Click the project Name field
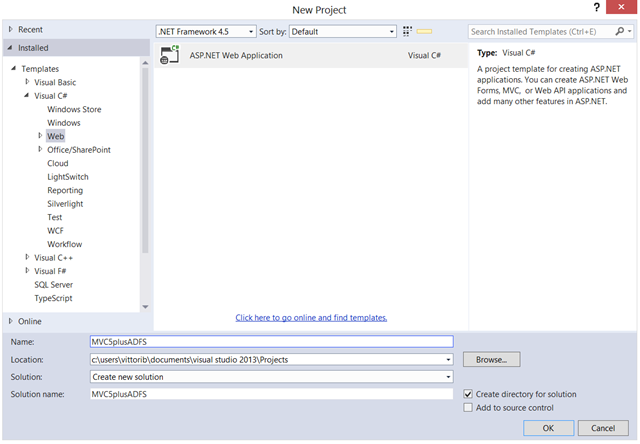Image resolution: width=640 pixels, height=444 pixels. pyautogui.click(x=271, y=342)
